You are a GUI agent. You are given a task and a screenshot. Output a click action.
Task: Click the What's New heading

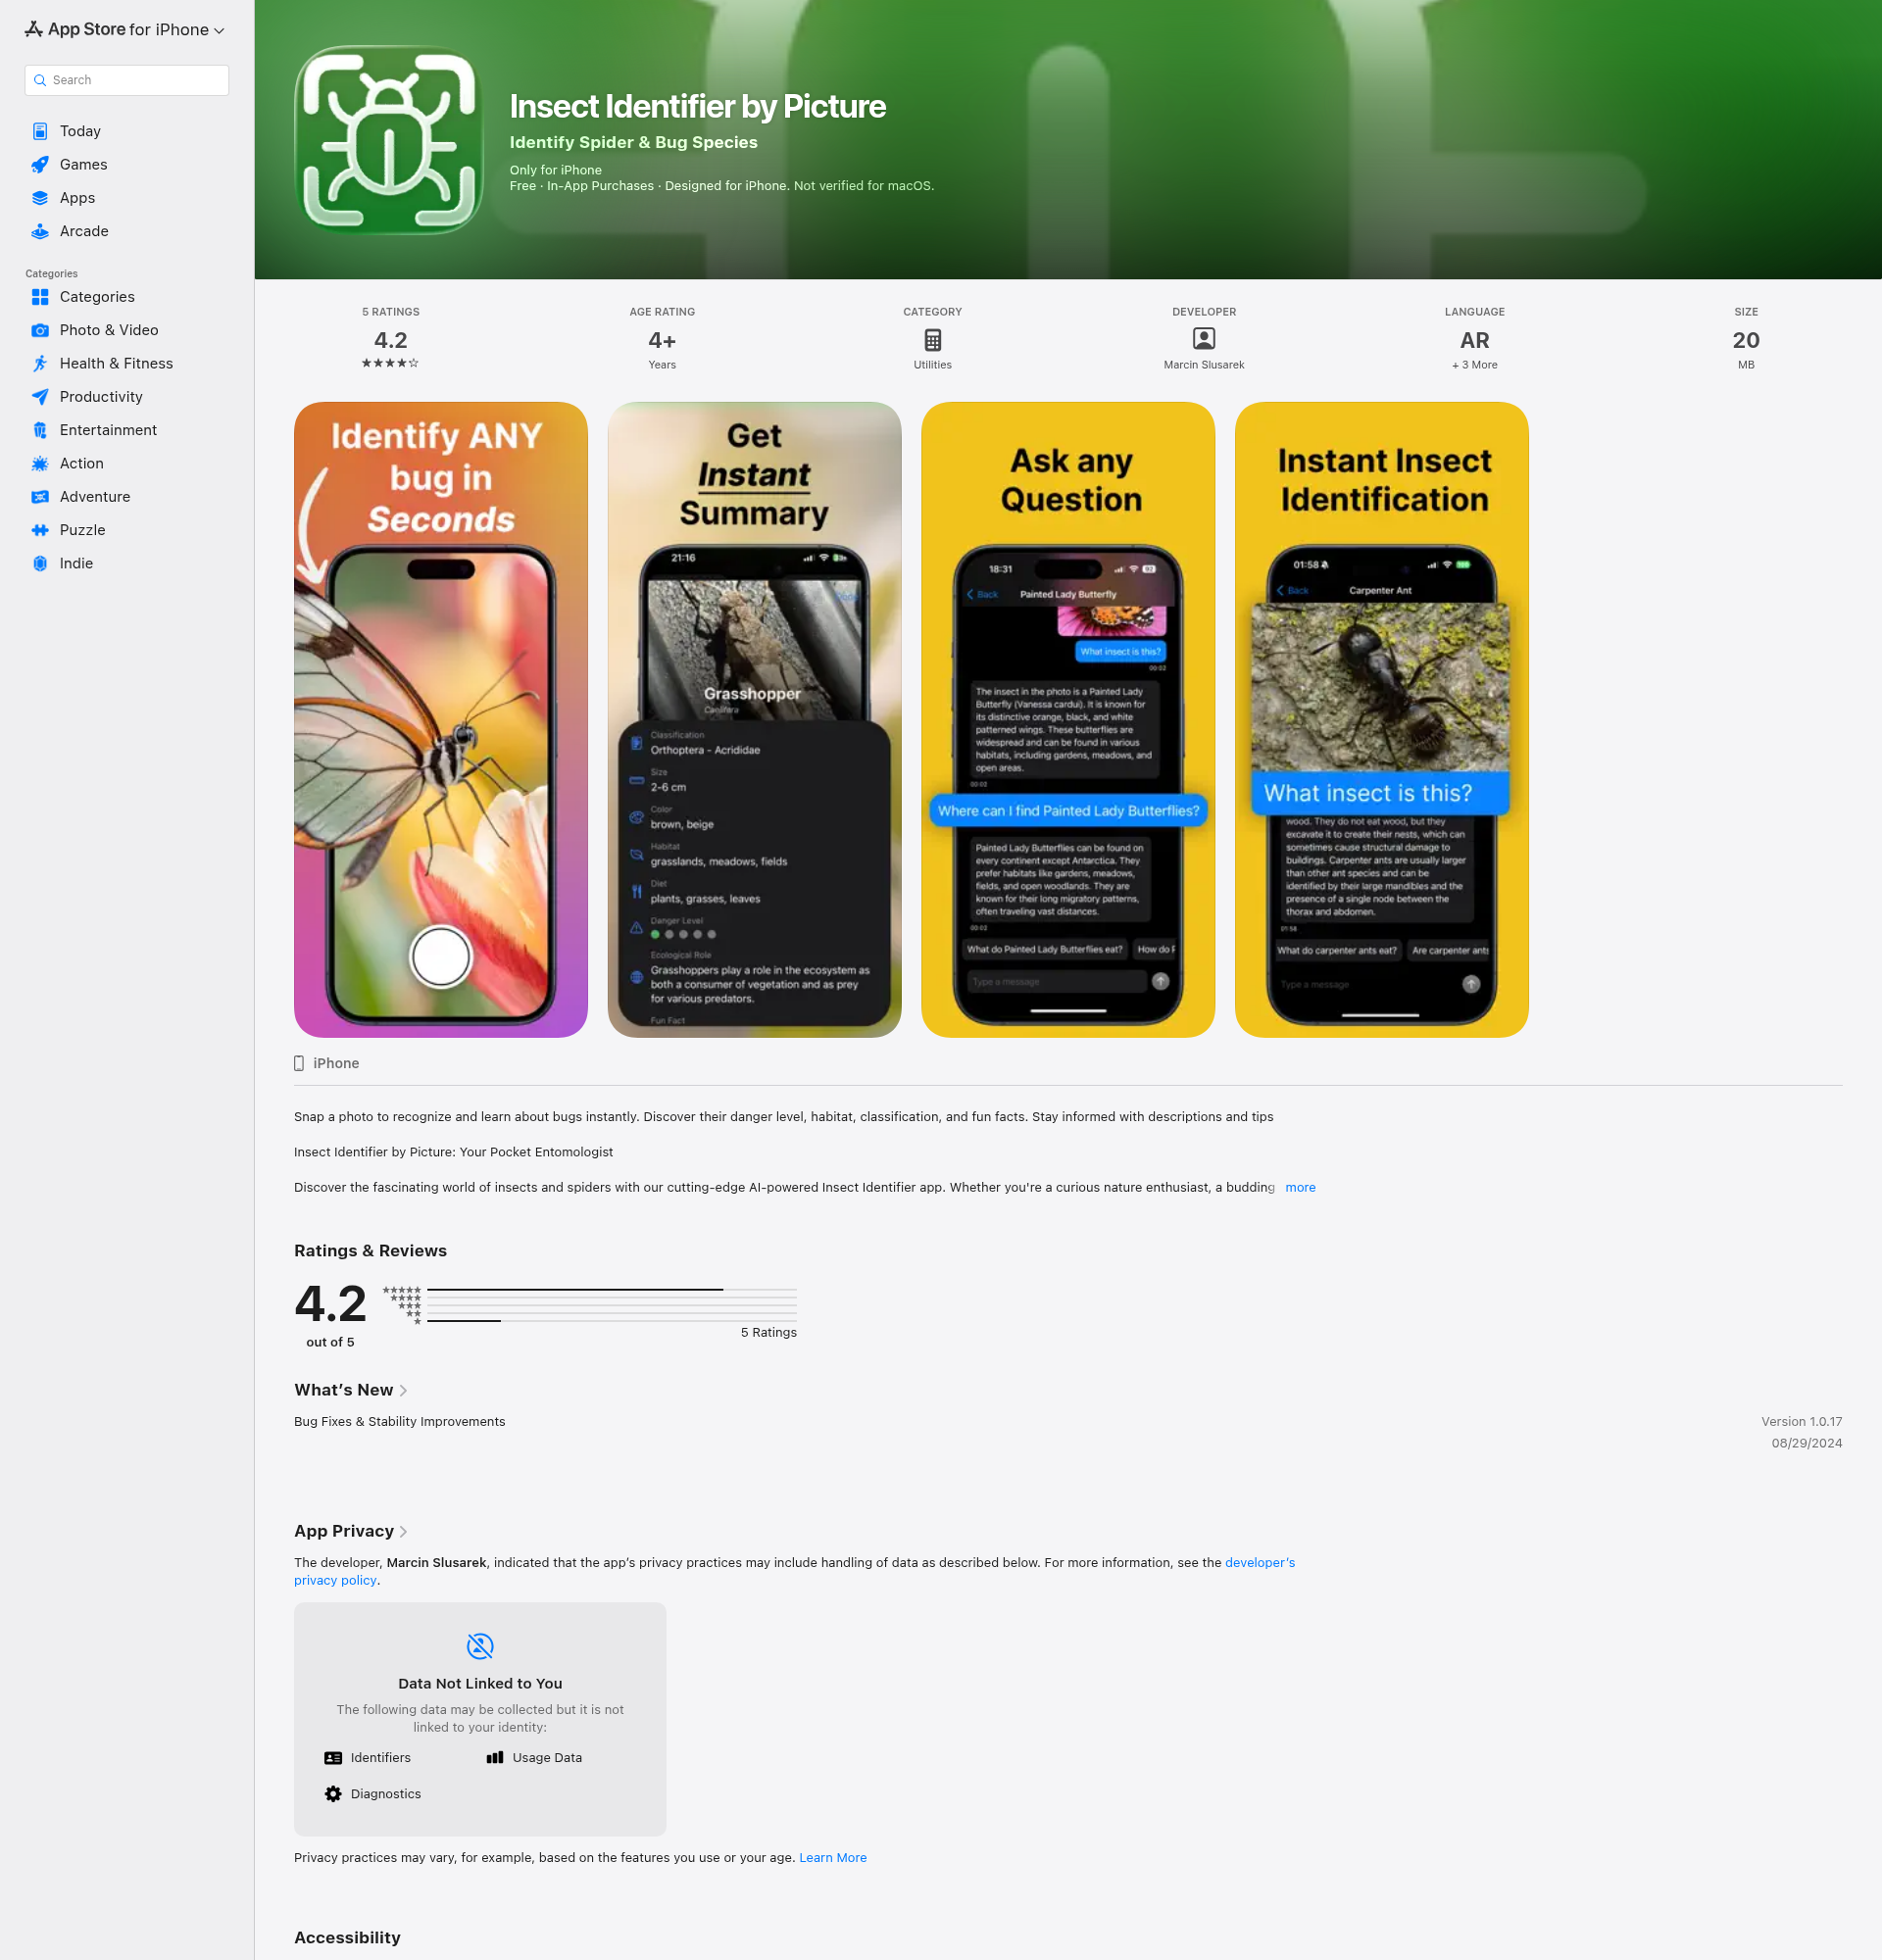pyautogui.click(x=343, y=1390)
